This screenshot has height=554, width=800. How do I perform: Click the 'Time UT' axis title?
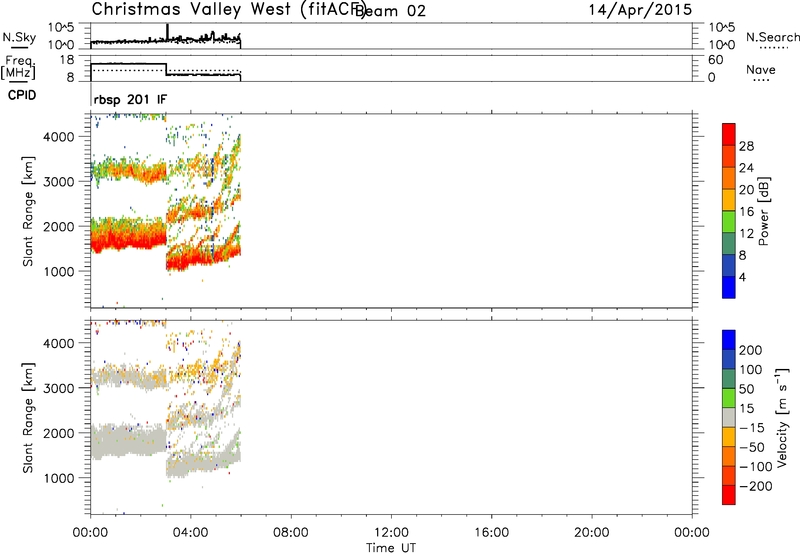391,548
